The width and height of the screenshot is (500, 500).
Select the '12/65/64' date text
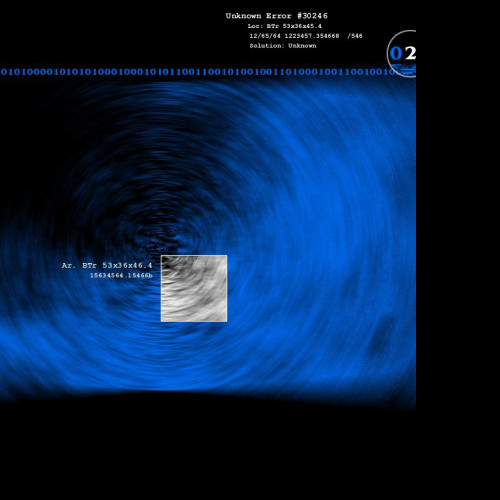[x=265, y=36]
